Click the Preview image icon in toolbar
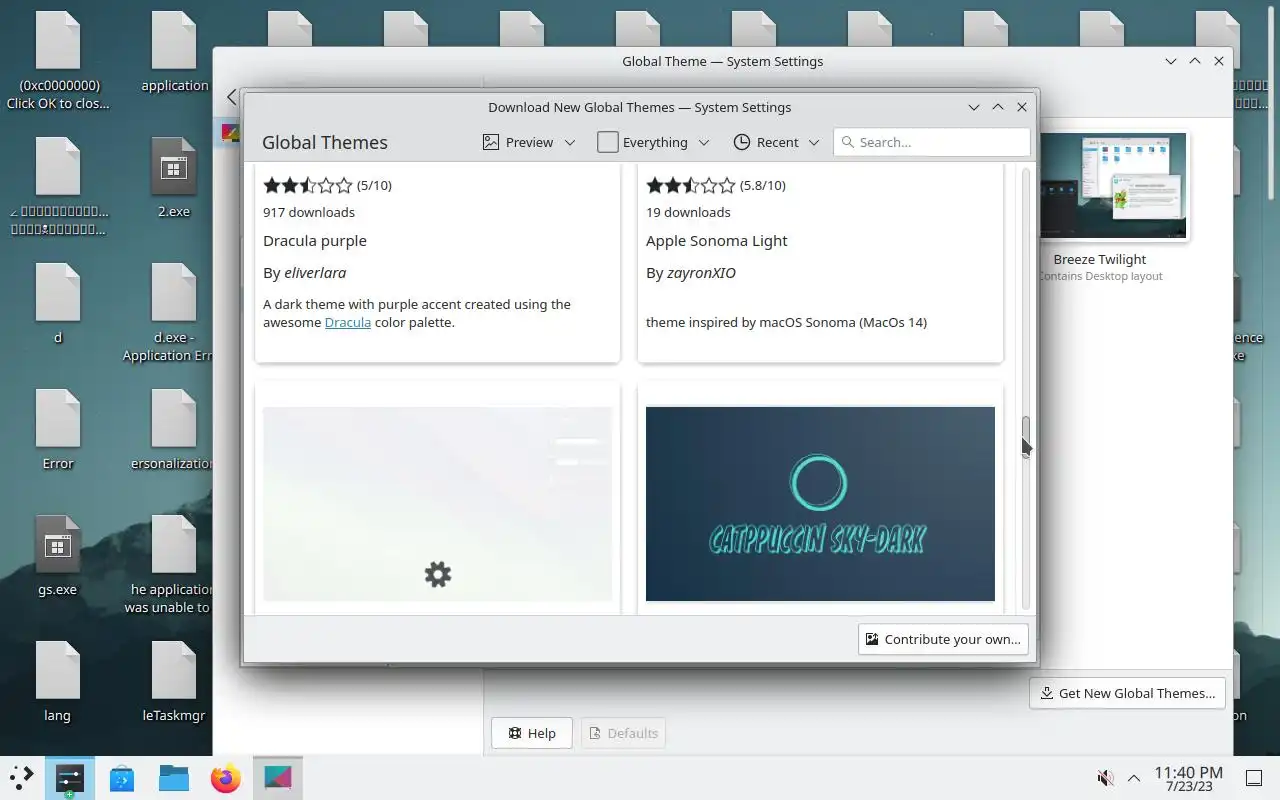Viewport: 1280px width, 800px height. [491, 142]
